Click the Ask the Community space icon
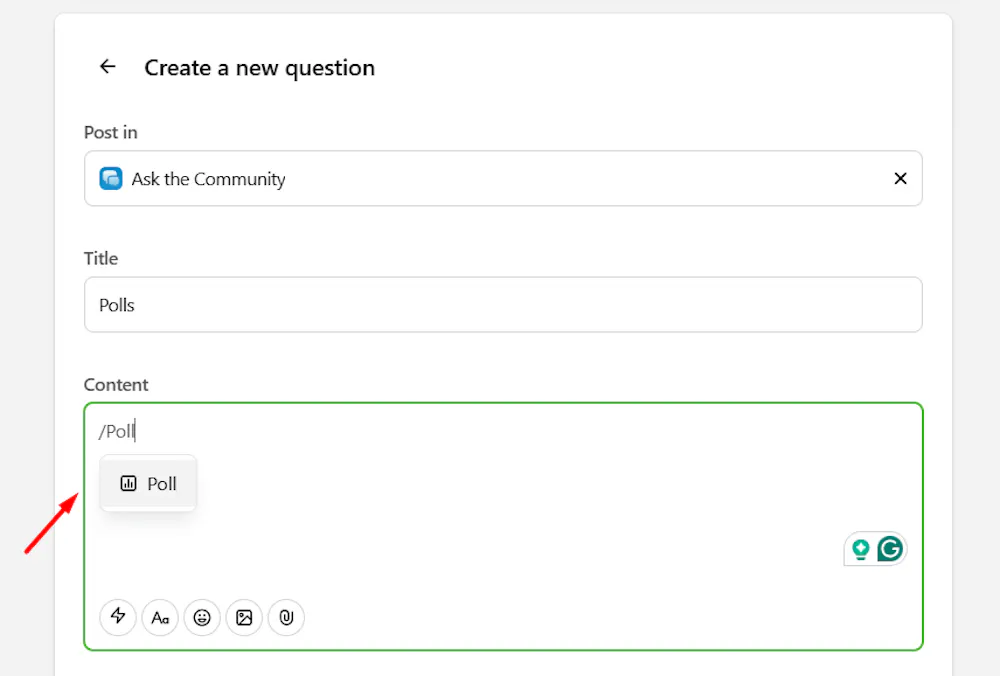The height and width of the screenshot is (676, 1000). [111, 179]
